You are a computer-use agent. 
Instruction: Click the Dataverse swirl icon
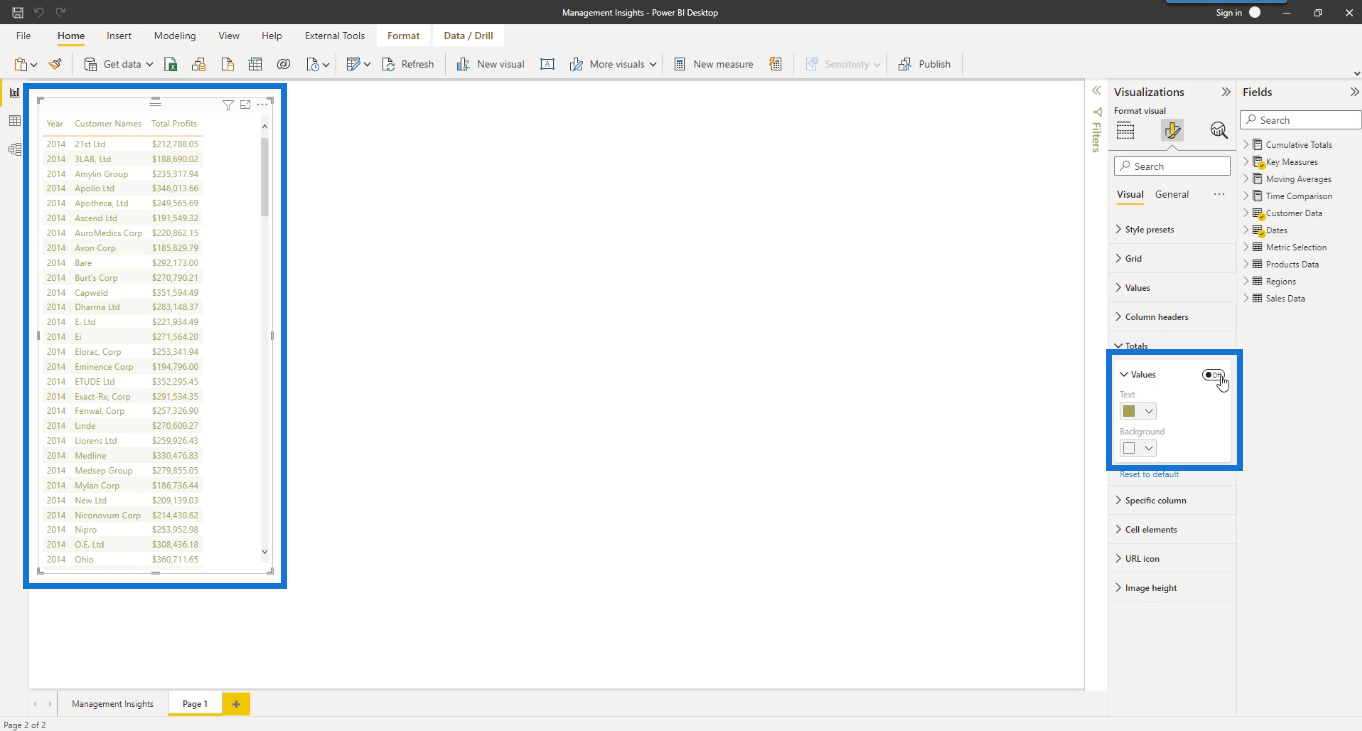pyautogui.click(x=283, y=64)
